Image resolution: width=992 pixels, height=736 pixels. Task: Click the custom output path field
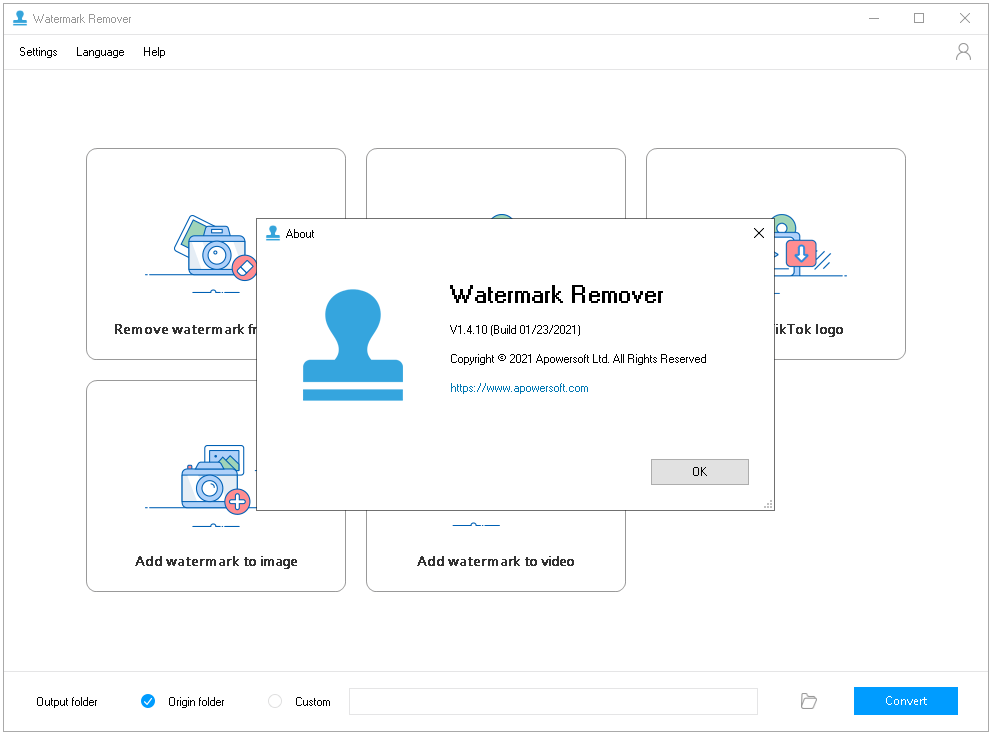point(553,701)
